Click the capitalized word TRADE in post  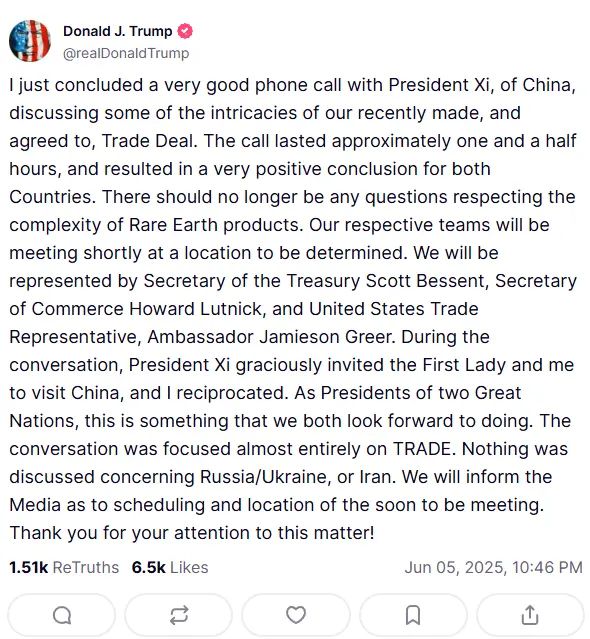(x=422, y=449)
